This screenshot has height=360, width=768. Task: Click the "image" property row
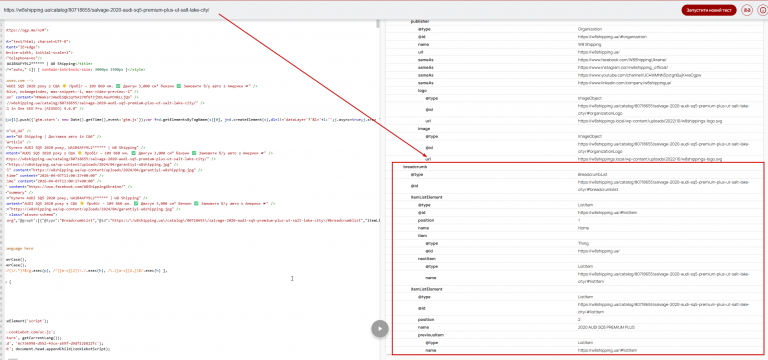[576, 129]
